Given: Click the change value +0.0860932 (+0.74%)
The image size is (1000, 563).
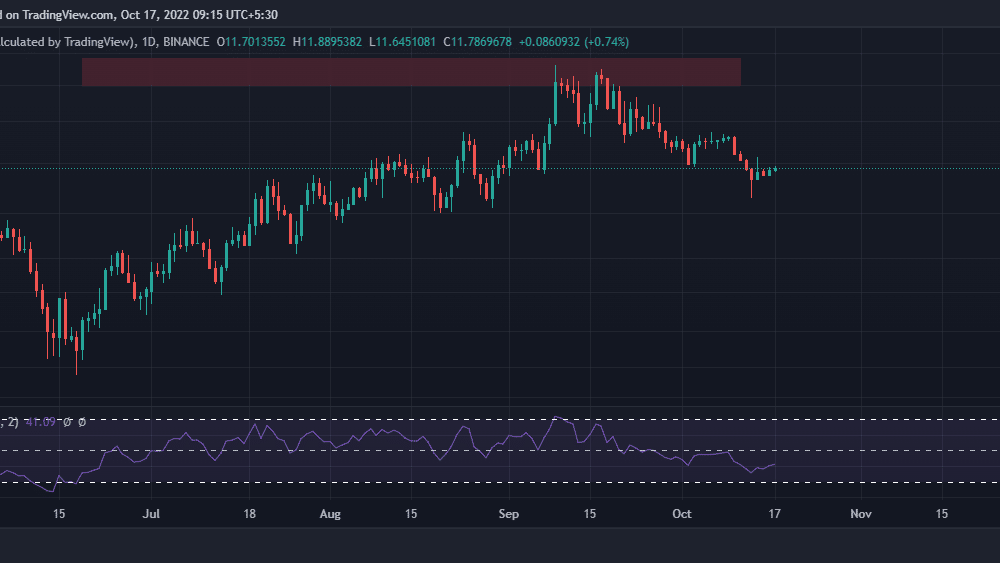Looking at the screenshot, I should pos(573,42).
